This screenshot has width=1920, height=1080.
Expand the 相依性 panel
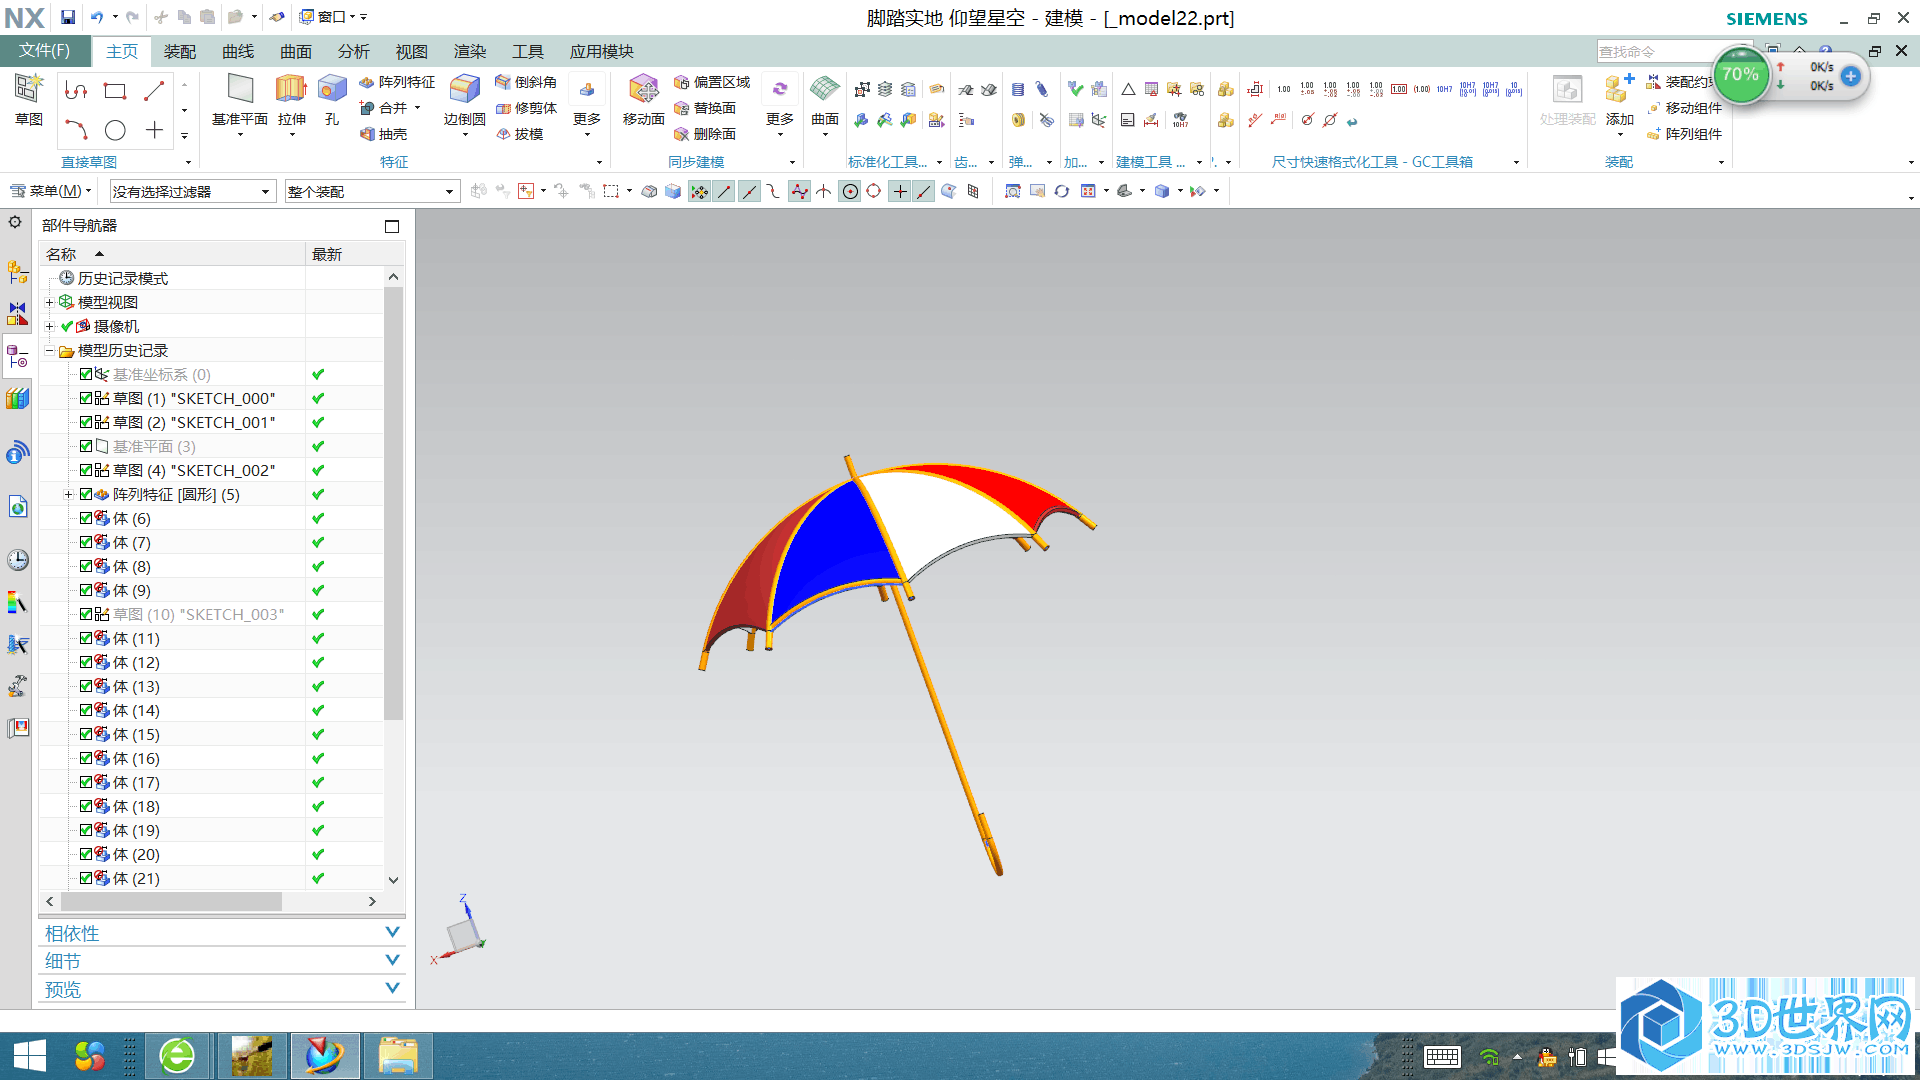(x=222, y=933)
